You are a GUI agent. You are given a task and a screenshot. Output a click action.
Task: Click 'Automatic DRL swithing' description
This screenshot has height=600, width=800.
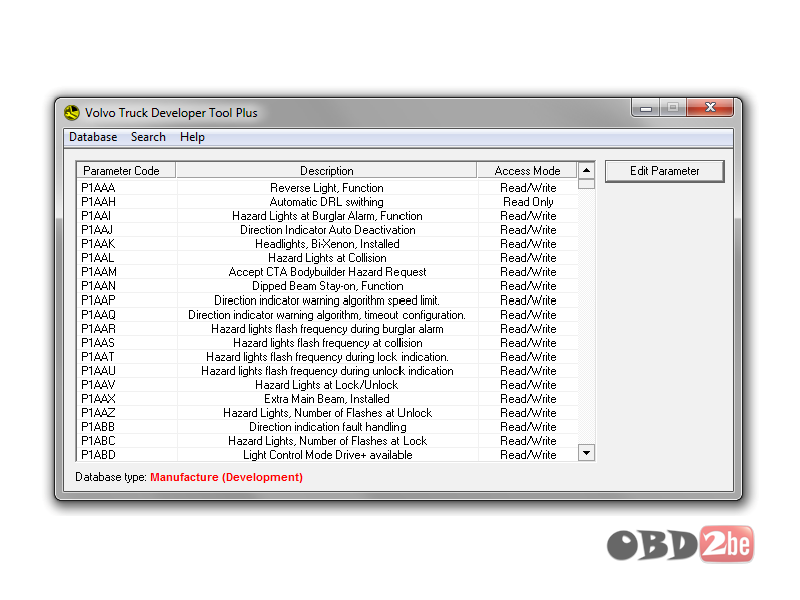click(x=327, y=202)
